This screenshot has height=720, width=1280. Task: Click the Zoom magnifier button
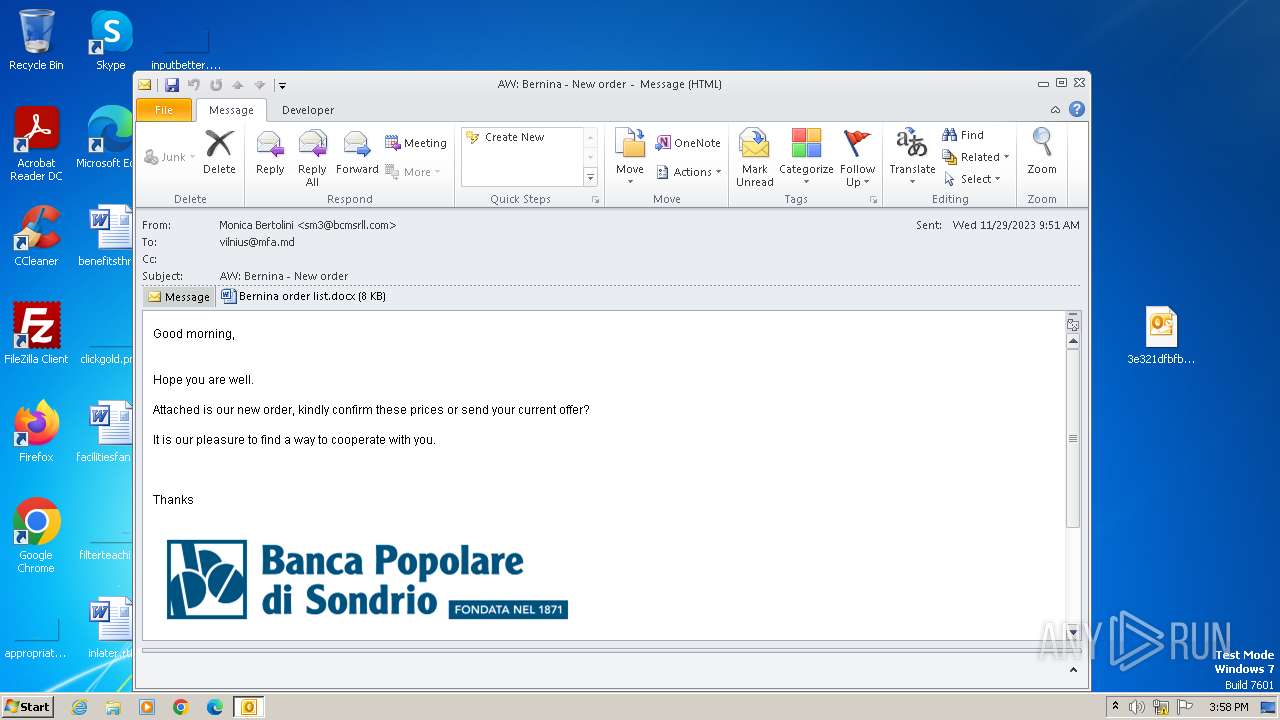[x=1042, y=154]
